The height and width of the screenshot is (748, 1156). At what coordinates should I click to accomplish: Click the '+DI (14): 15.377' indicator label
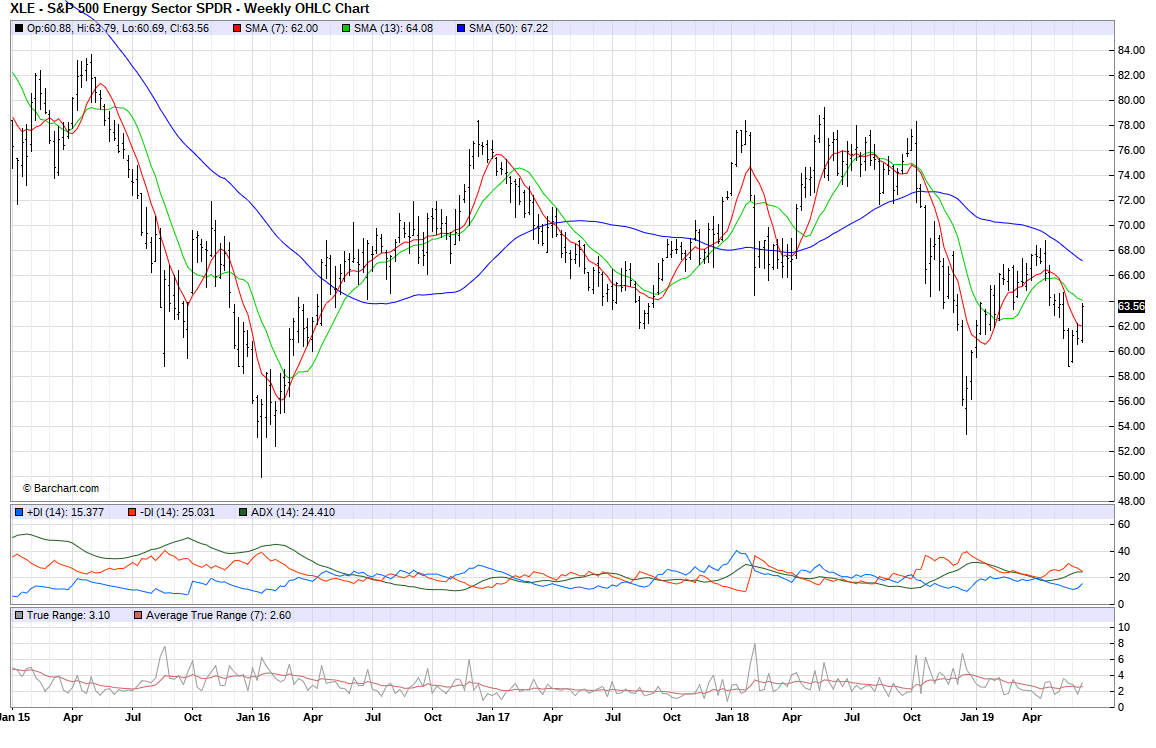pos(66,512)
